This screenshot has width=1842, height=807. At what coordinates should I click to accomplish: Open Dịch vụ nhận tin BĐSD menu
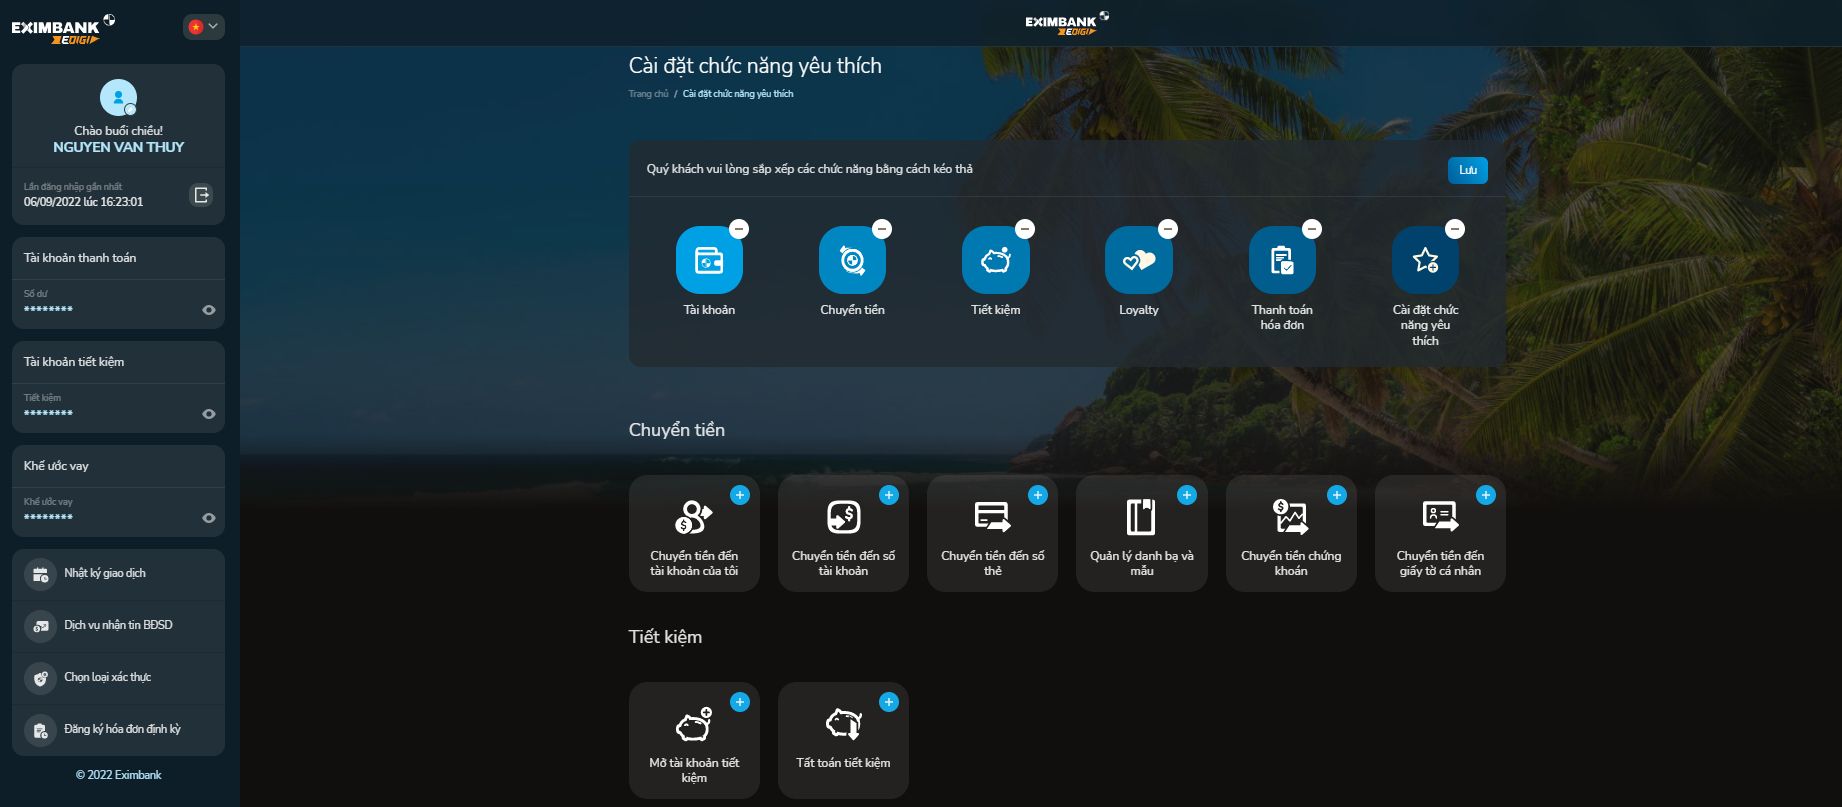click(x=118, y=626)
